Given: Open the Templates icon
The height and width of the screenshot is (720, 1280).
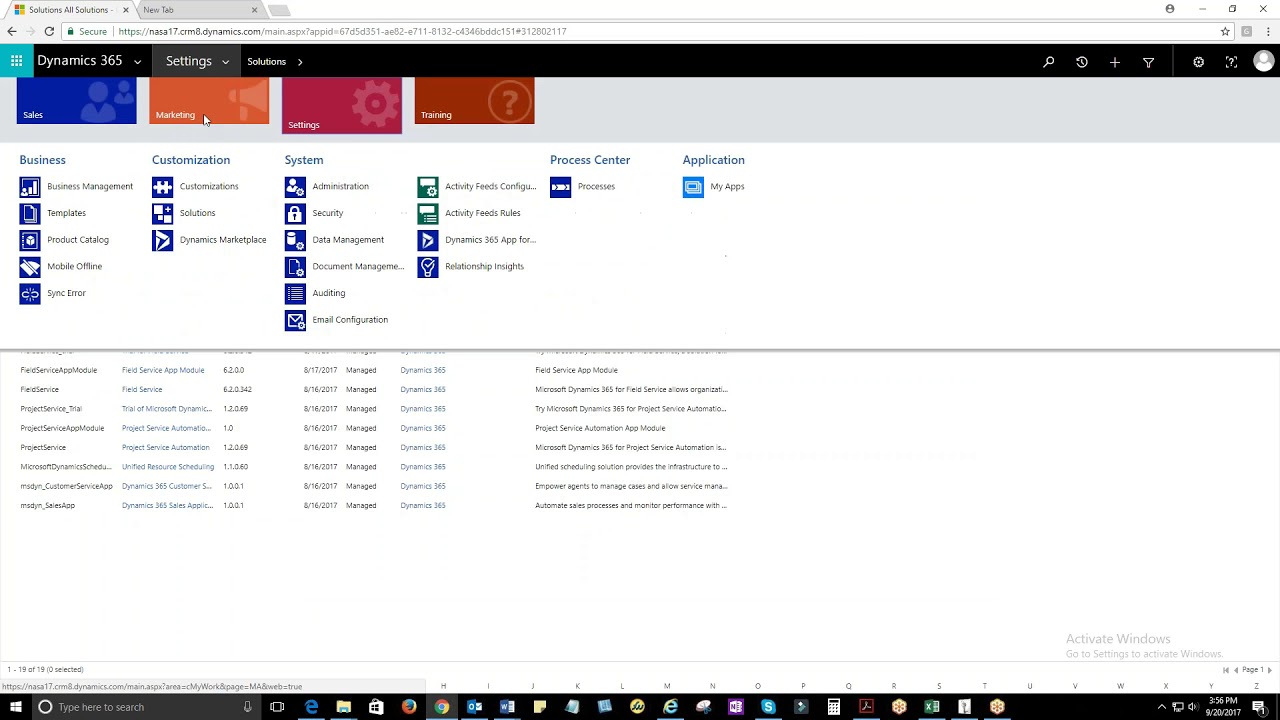Looking at the screenshot, I should (x=30, y=213).
